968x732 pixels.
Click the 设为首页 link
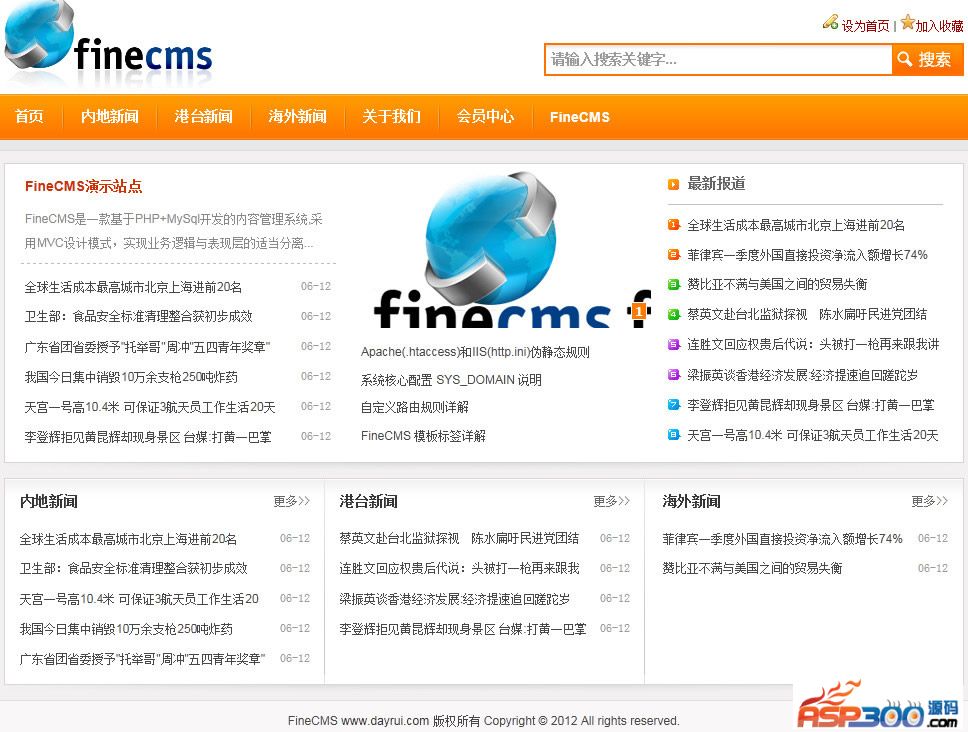coord(866,26)
